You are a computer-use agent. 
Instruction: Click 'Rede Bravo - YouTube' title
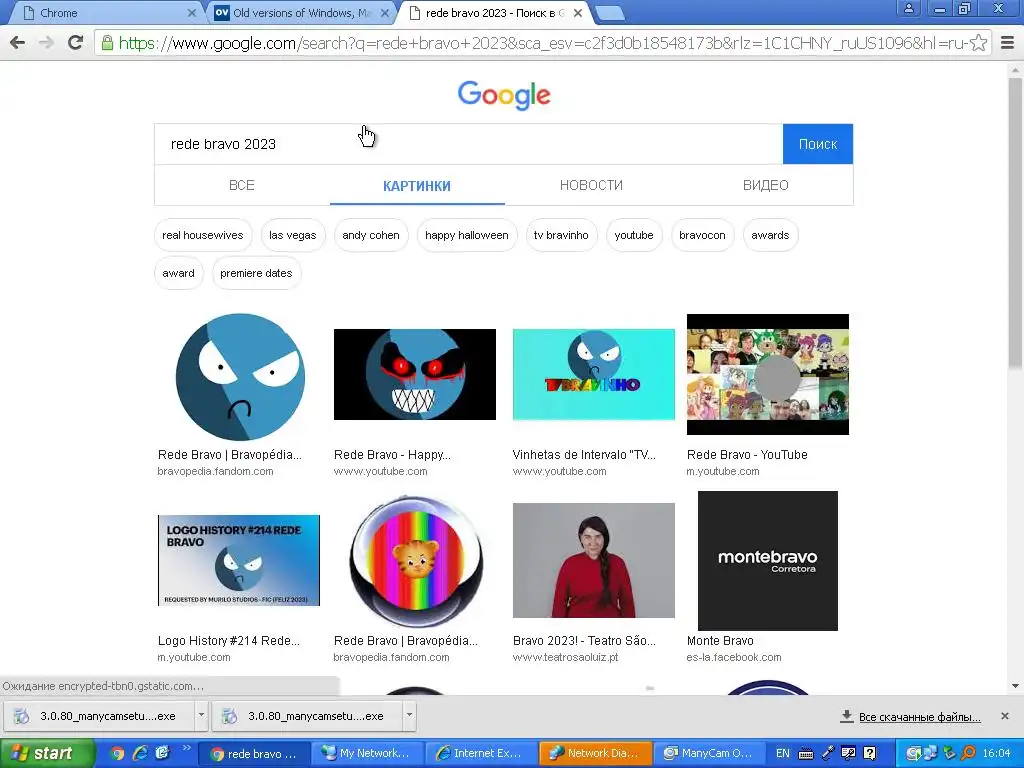pos(747,455)
